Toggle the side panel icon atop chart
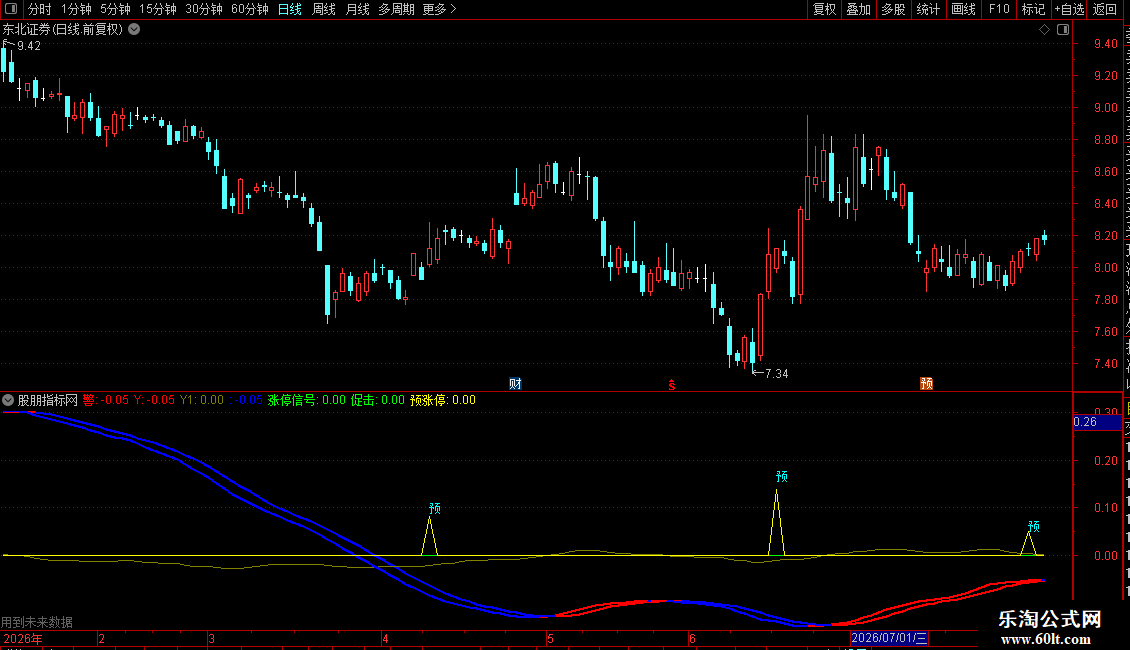 click(1063, 30)
